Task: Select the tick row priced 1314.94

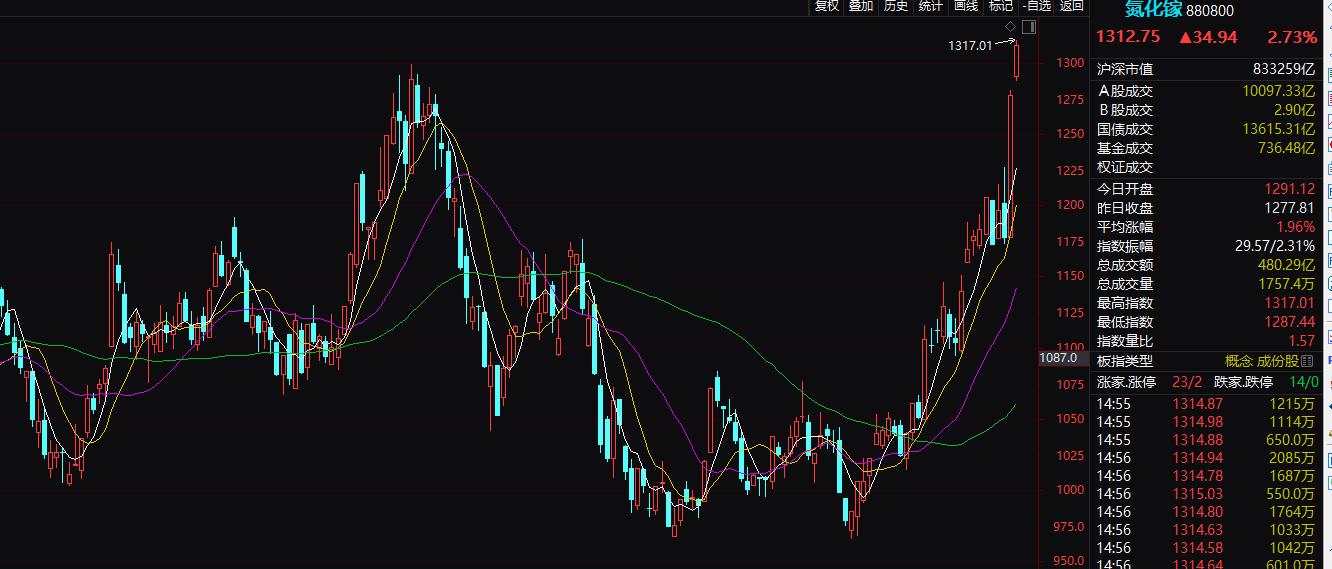Action: (x=1206, y=457)
